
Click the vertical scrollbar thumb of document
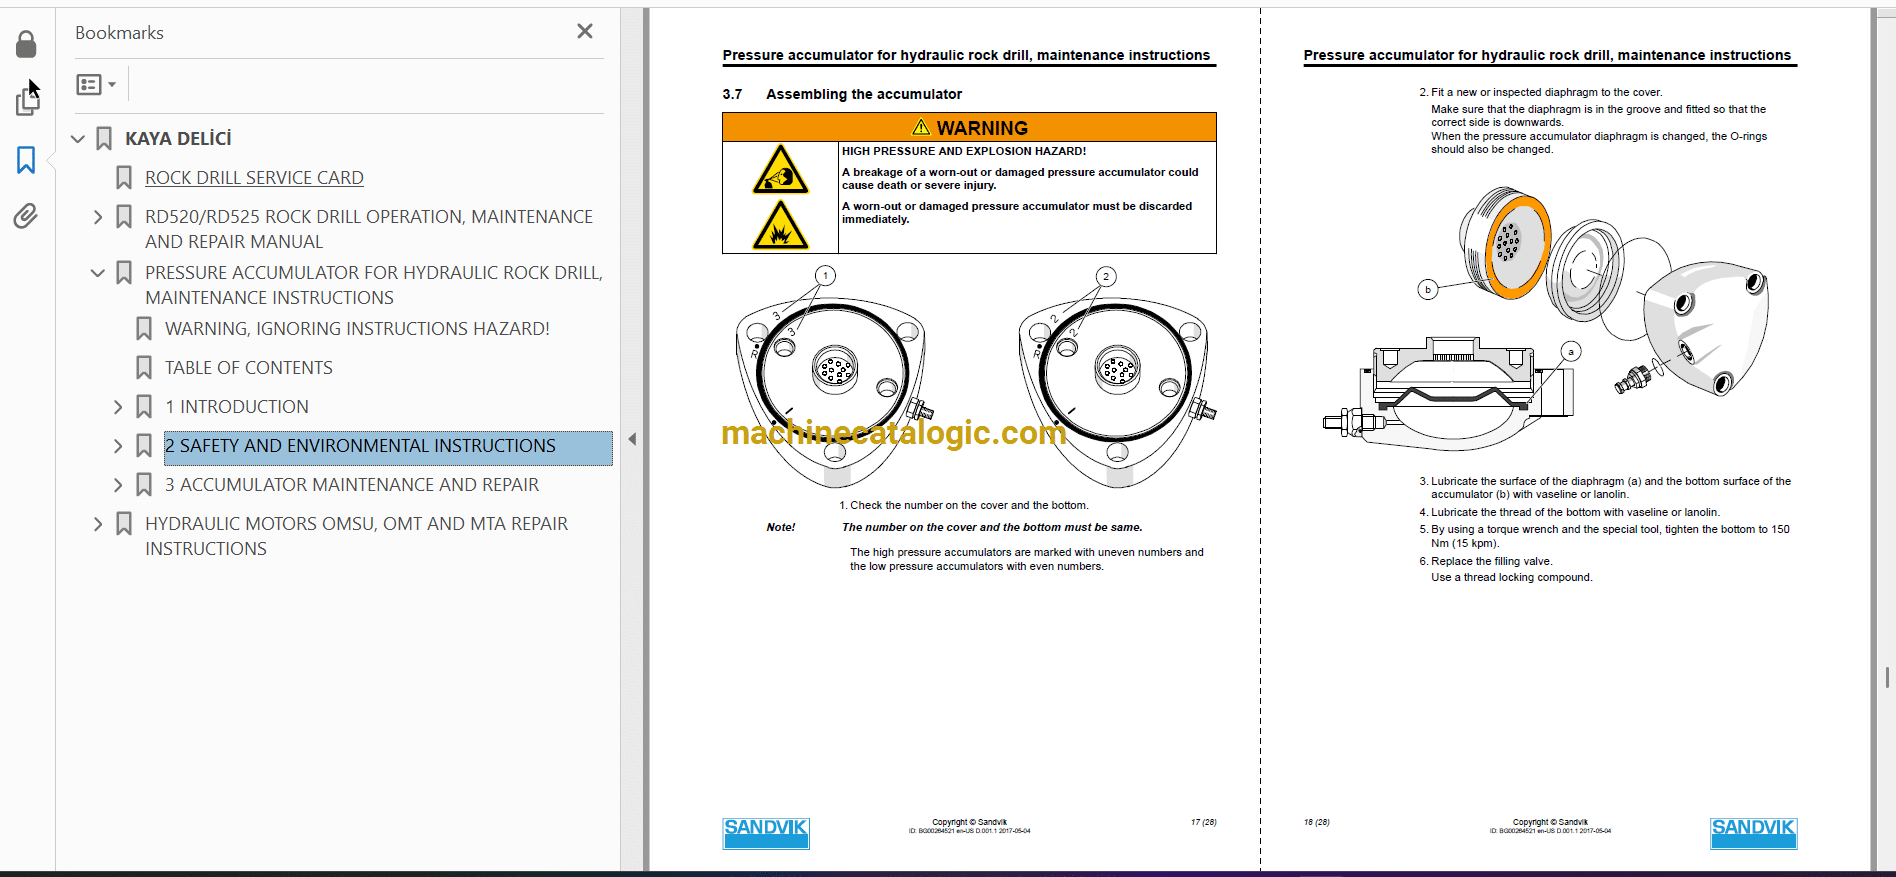coord(1887,677)
